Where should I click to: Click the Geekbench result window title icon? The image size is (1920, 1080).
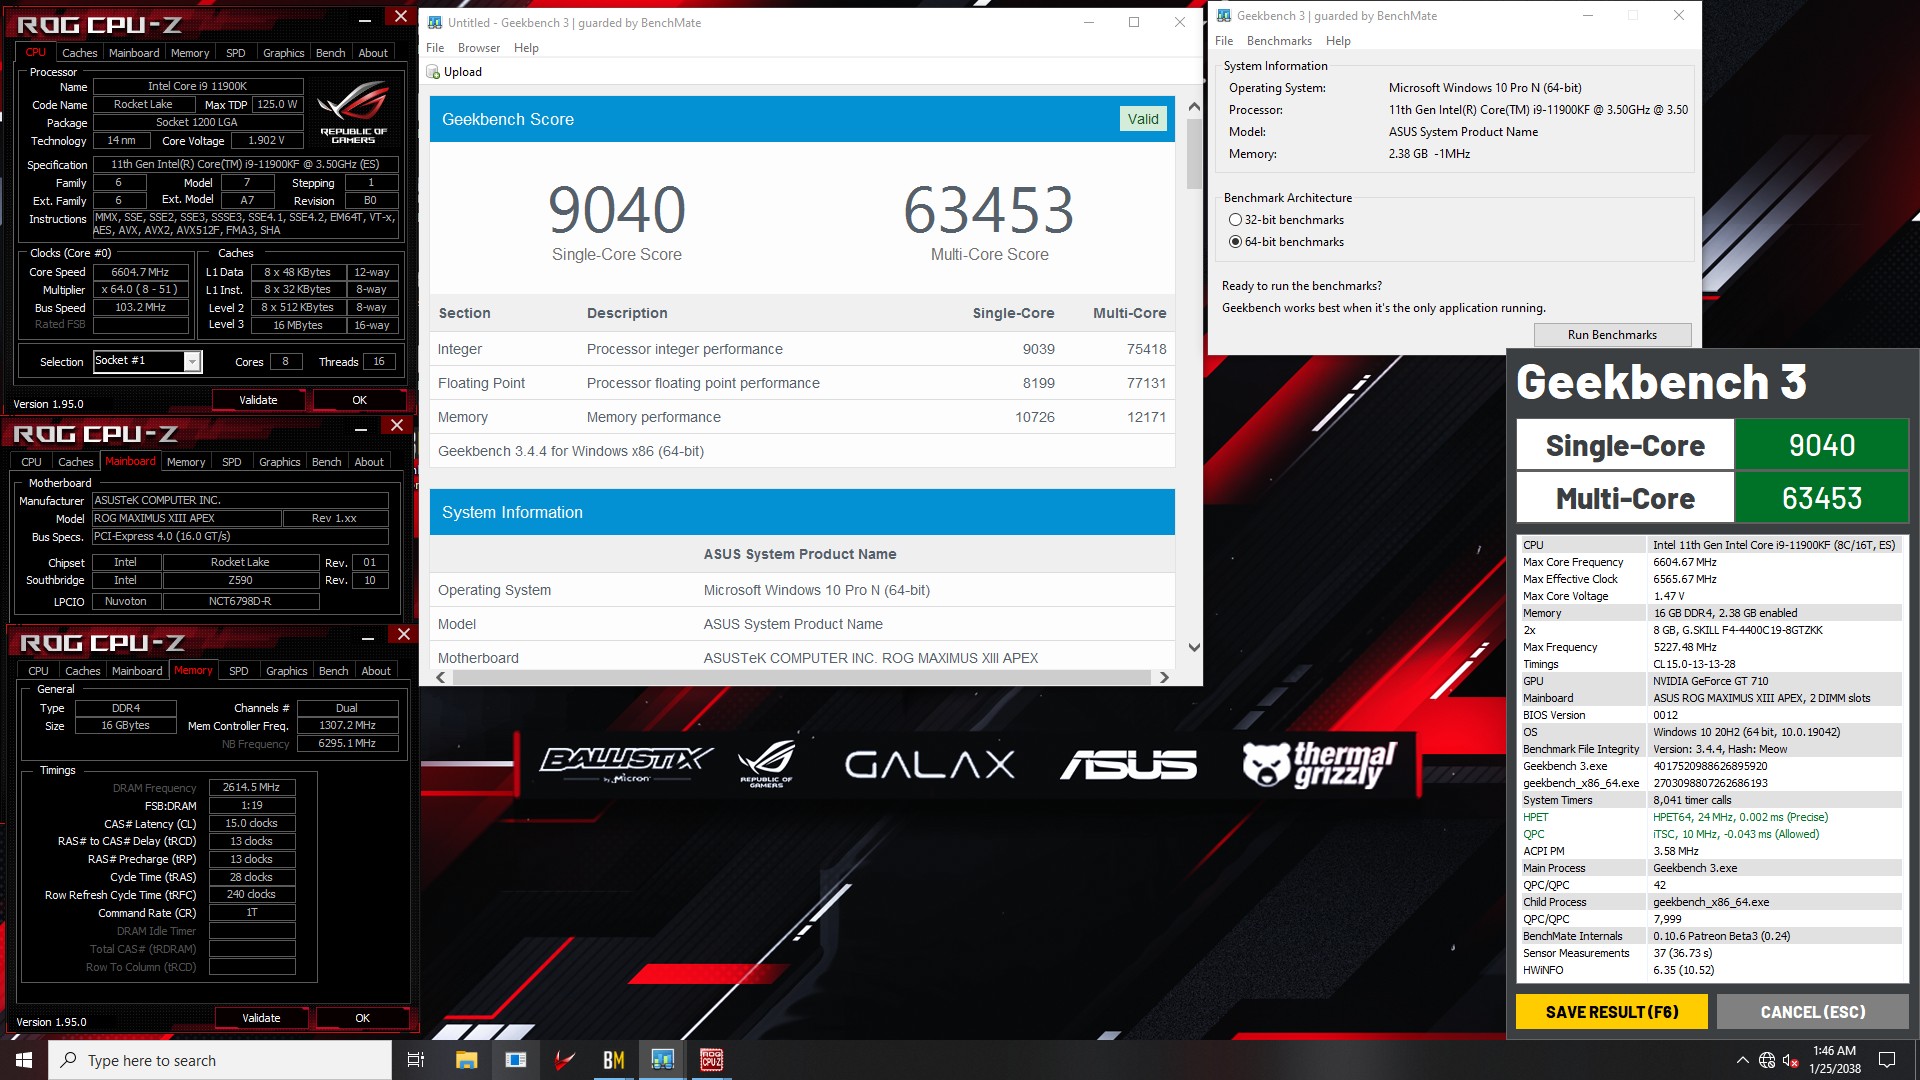click(x=435, y=22)
